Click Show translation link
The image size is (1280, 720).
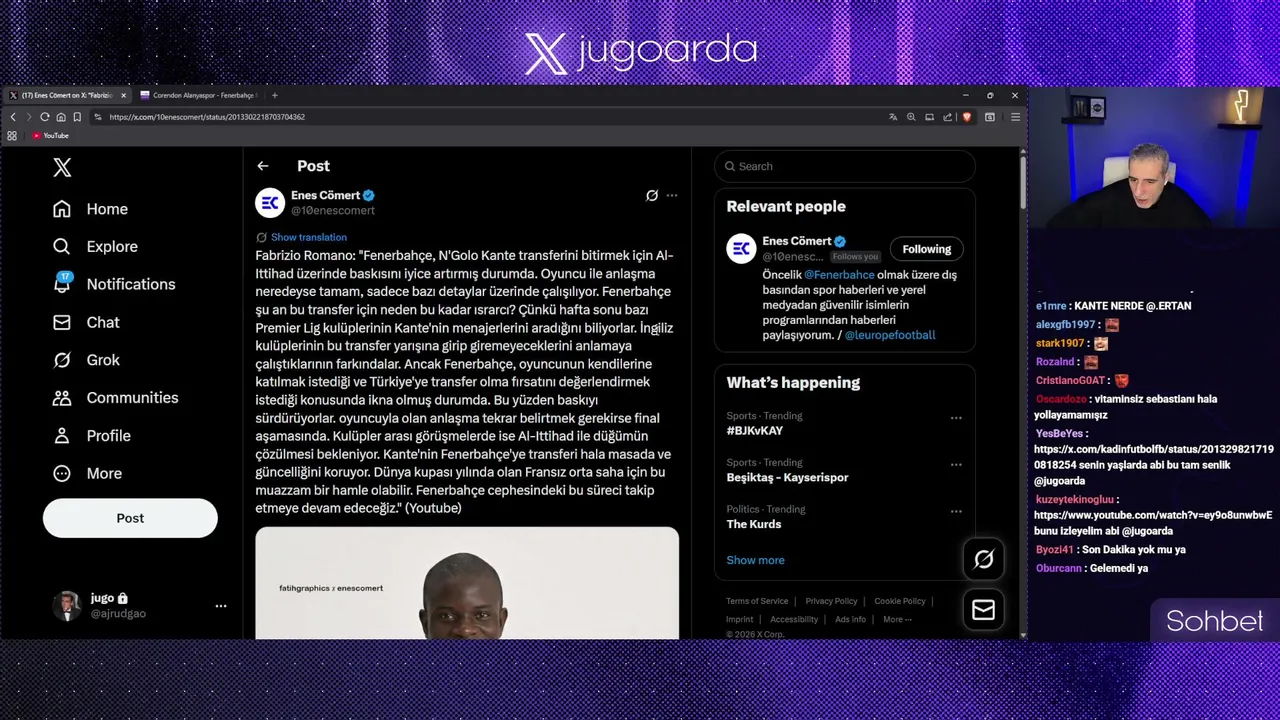[x=308, y=237]
